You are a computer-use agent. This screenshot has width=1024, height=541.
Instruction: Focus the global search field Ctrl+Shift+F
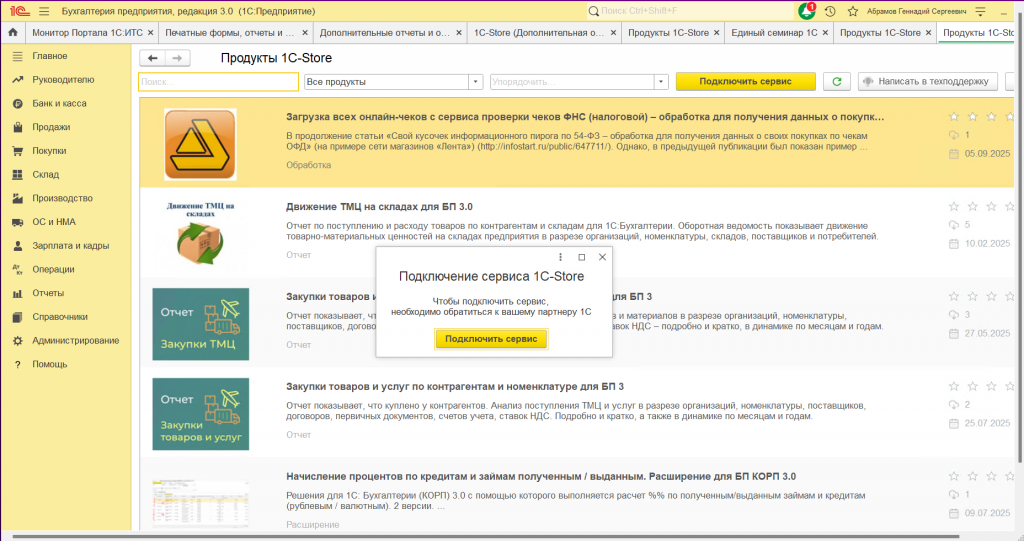tap(690, 11)
